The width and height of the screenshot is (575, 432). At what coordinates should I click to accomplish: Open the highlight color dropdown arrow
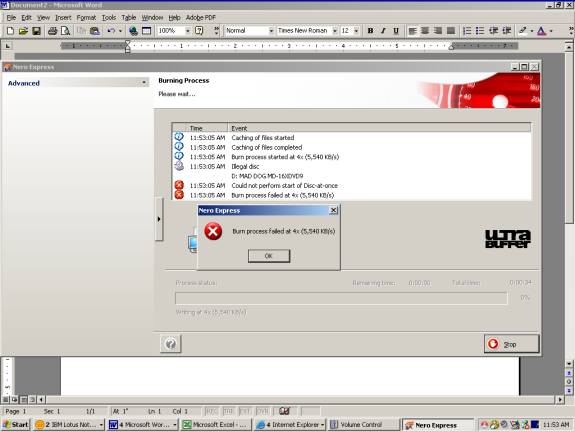[532, 31]
